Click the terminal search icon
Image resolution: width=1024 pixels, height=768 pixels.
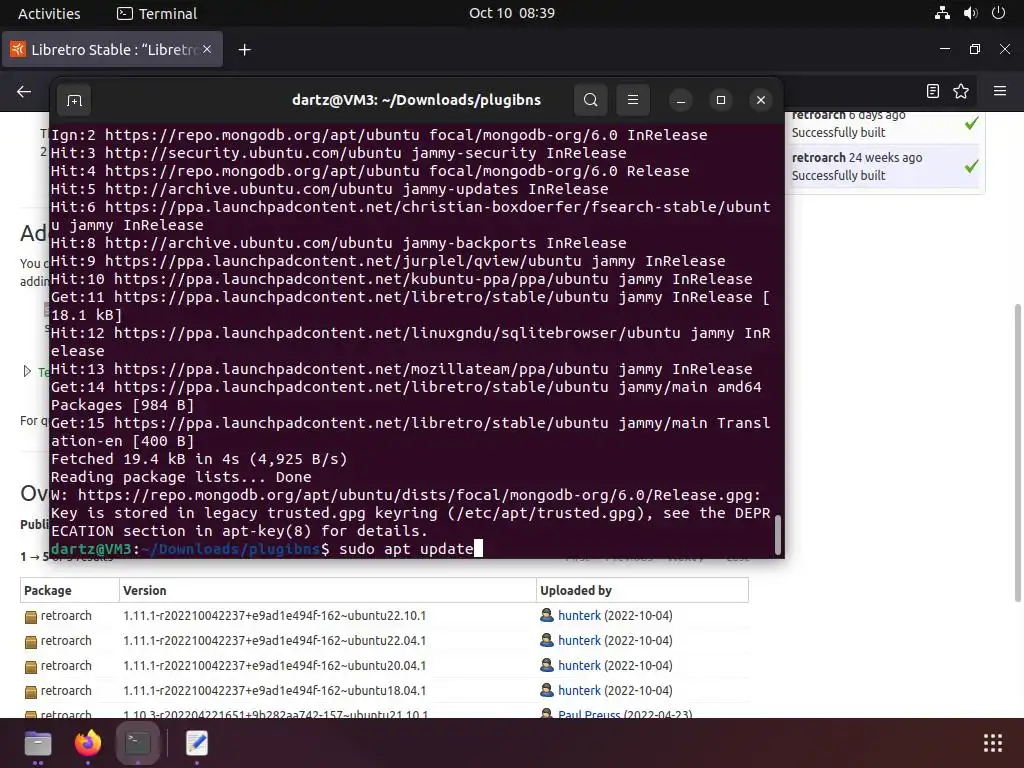tap(590, 100)
